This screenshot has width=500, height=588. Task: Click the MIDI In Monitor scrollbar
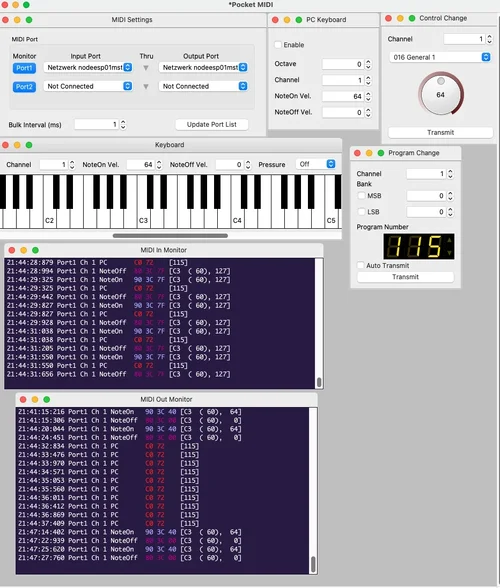[x=319, y=382]
